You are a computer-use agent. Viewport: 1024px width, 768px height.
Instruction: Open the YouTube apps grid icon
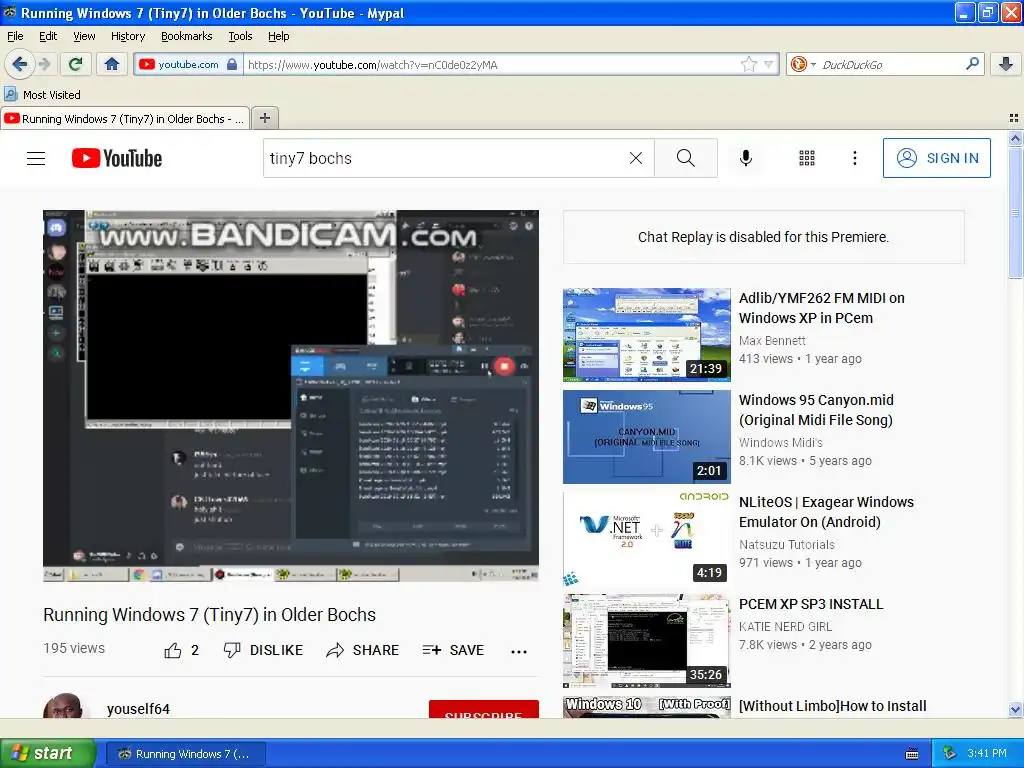(x=807, y=158)
